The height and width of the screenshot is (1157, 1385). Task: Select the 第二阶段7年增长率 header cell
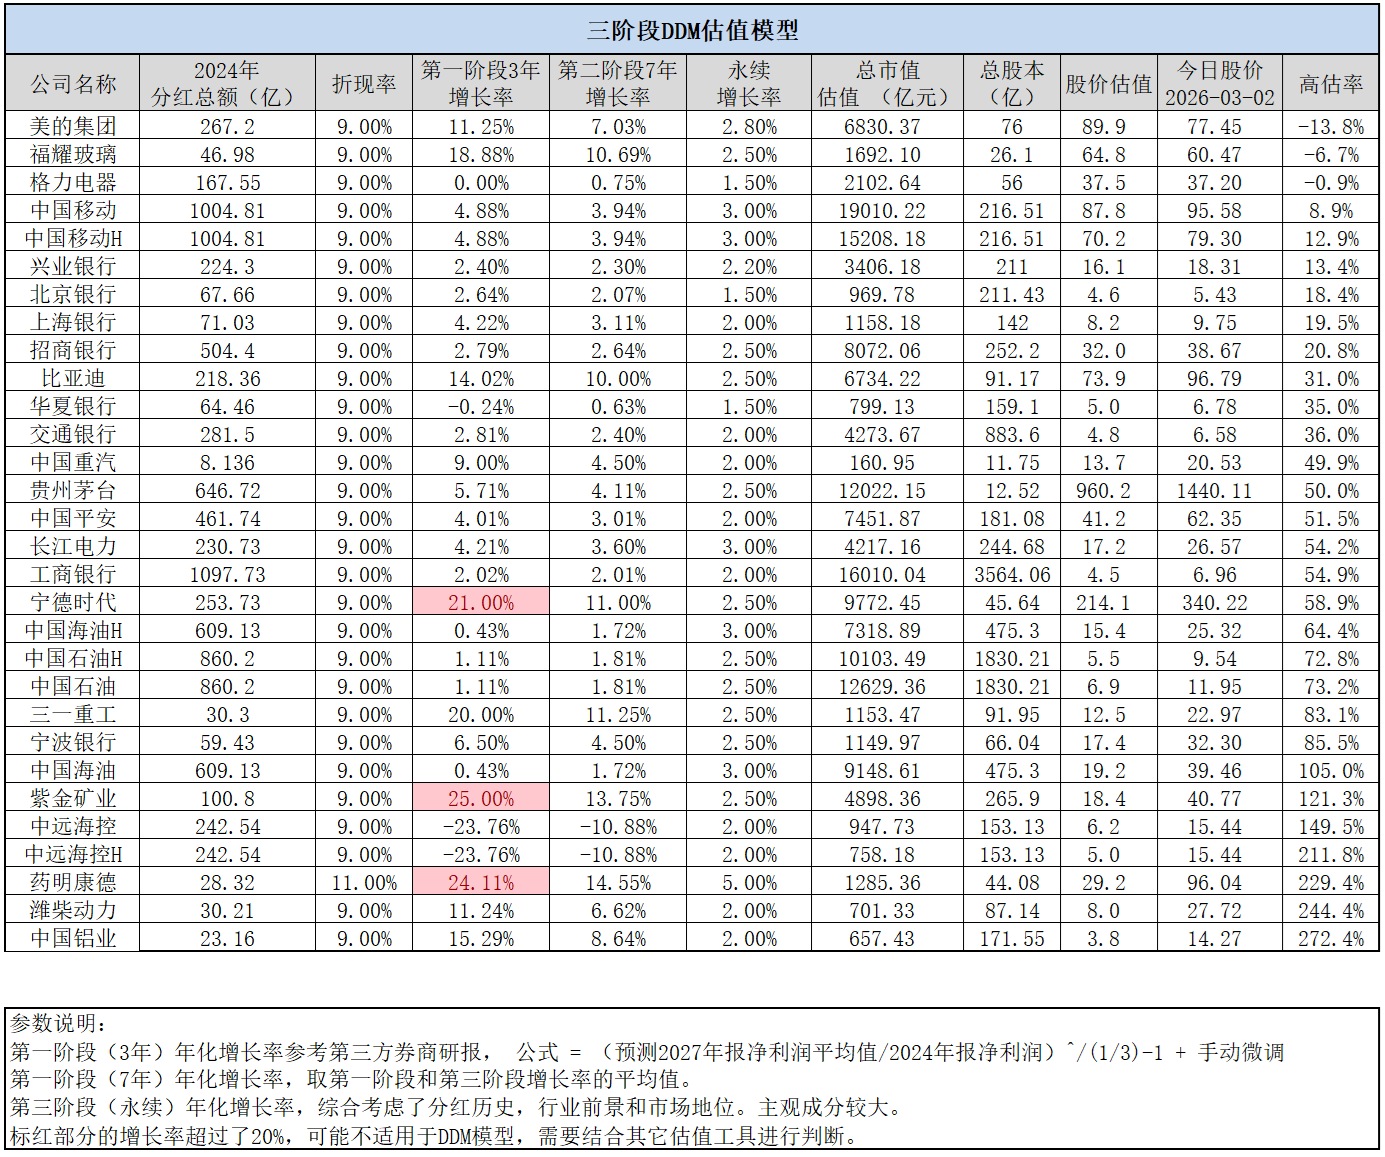pos(618,83)
